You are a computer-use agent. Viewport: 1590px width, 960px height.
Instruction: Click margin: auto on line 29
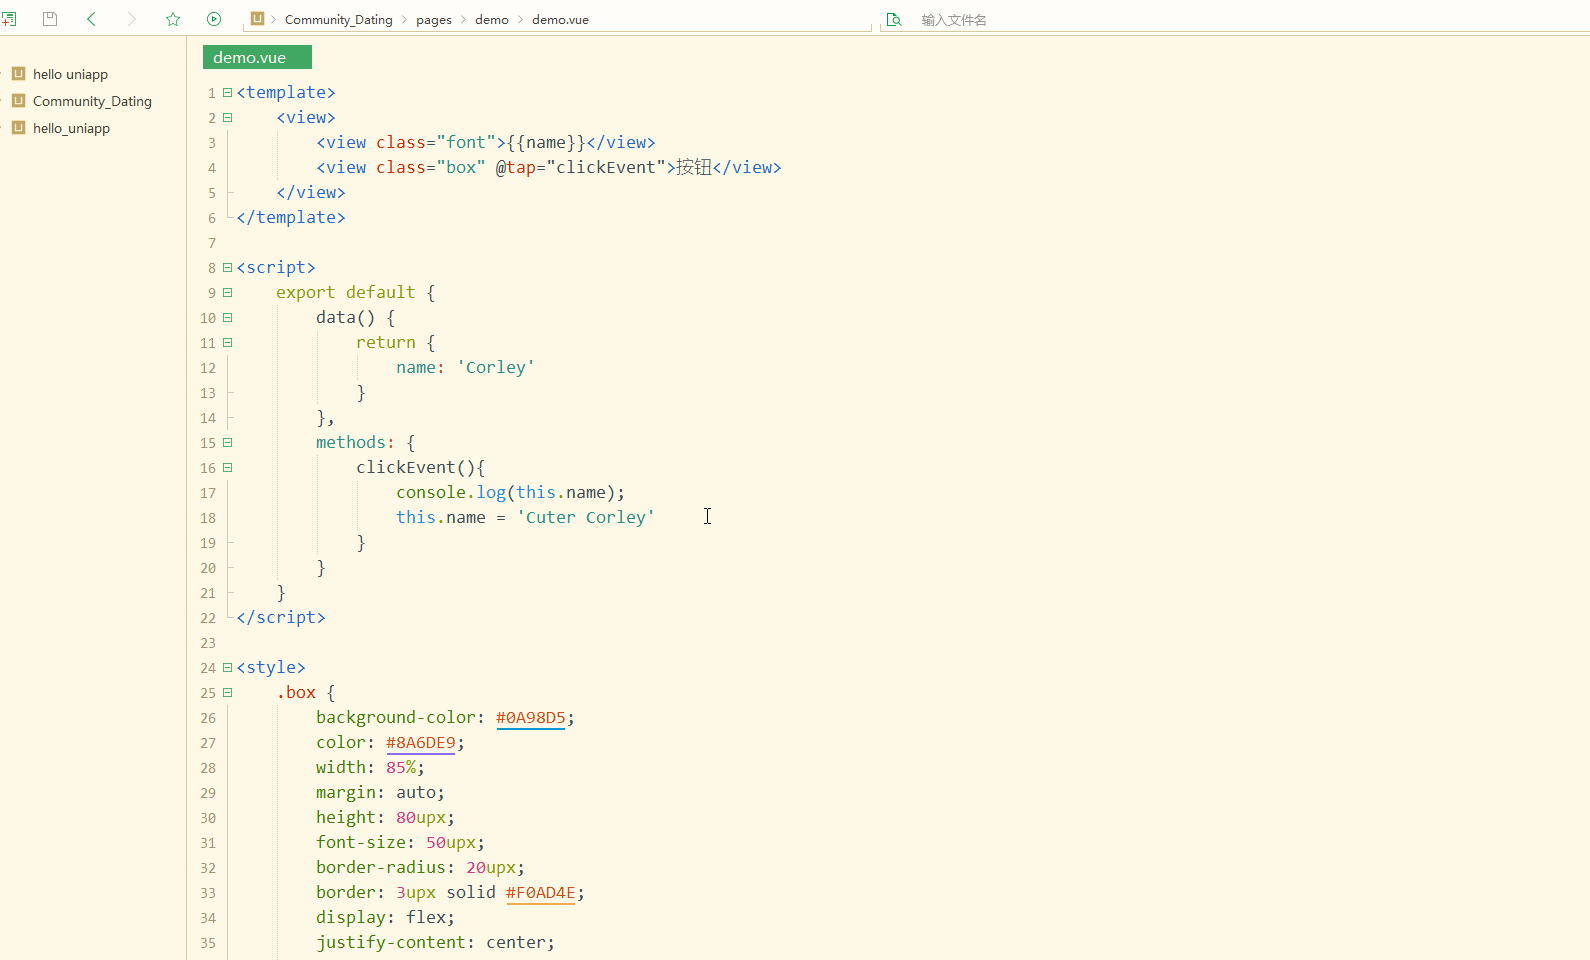tap(380, 792)
